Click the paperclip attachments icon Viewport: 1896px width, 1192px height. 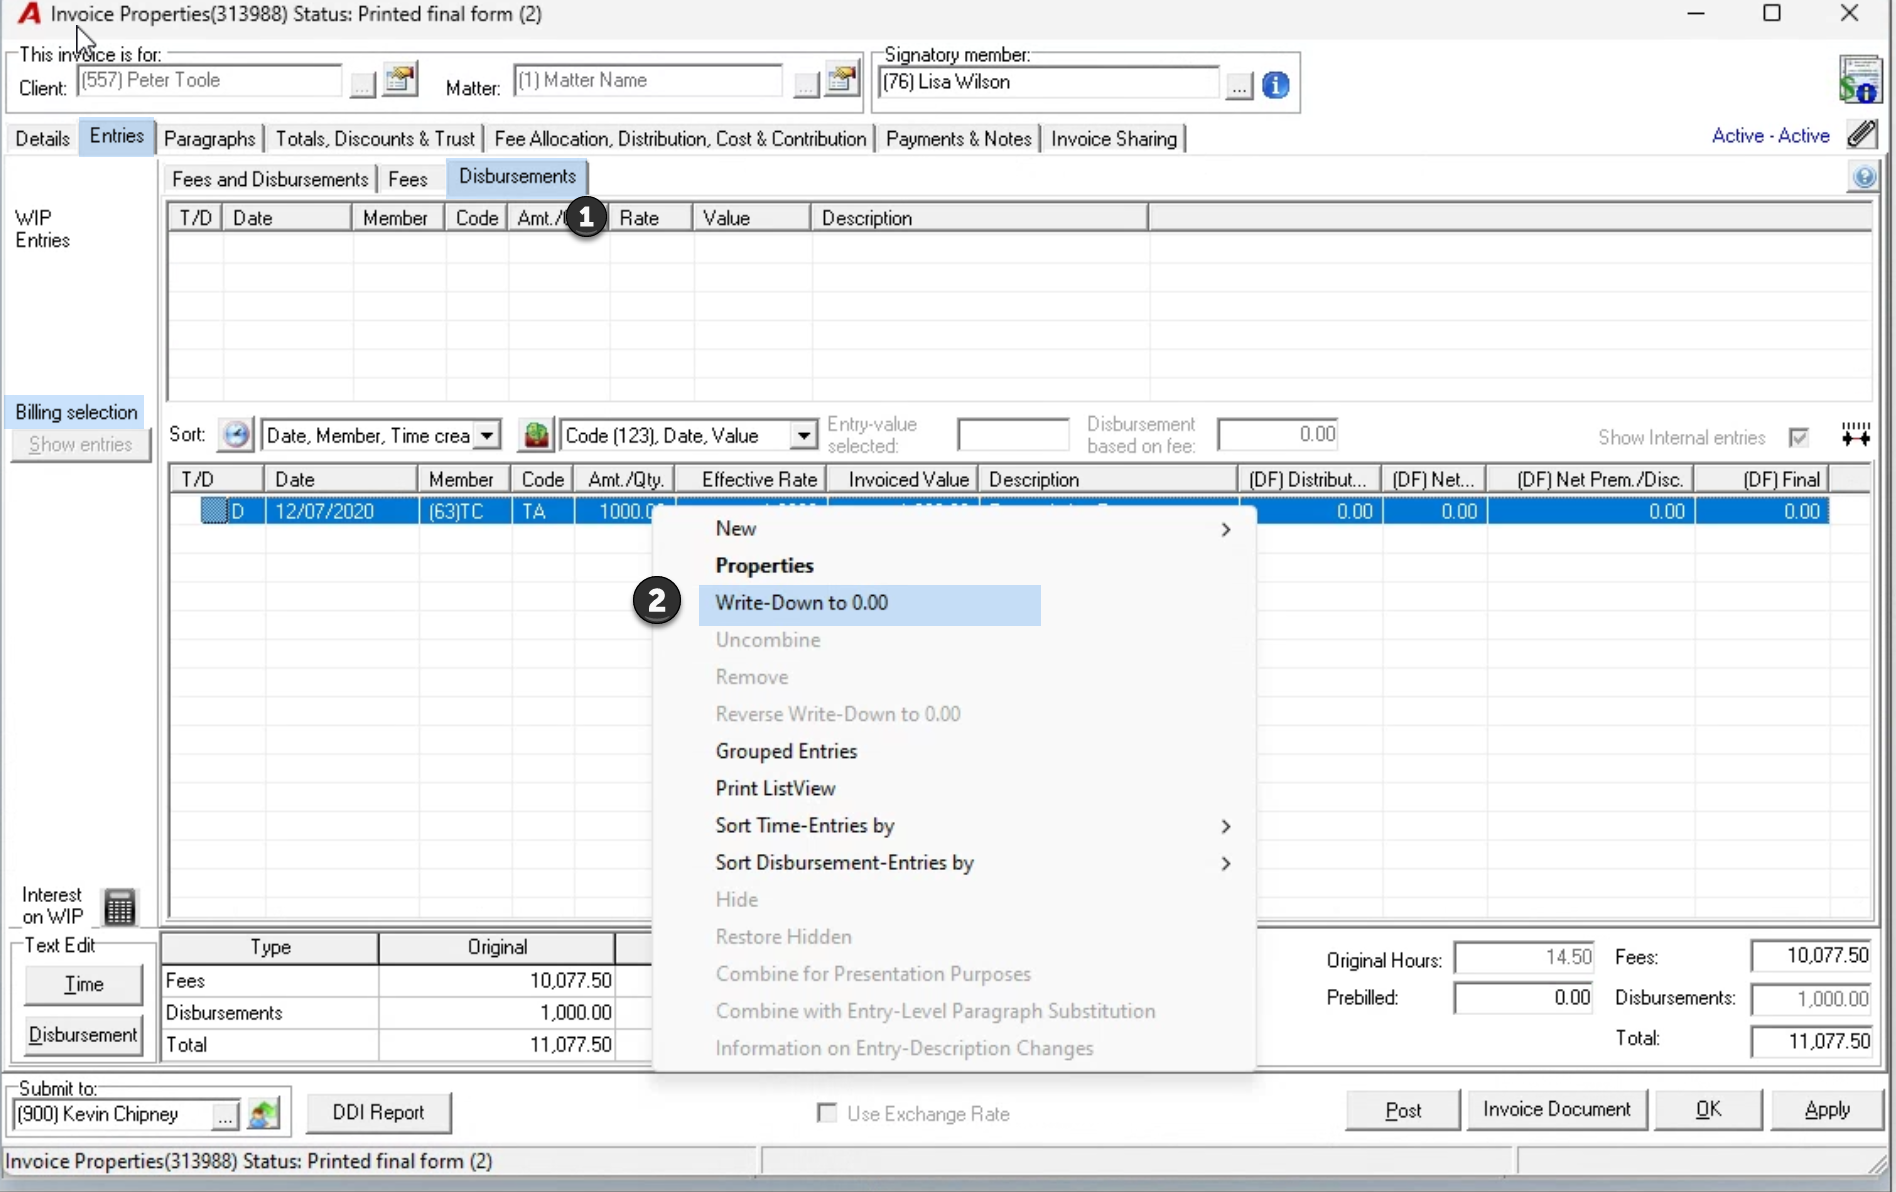[x=1862, y=134]
